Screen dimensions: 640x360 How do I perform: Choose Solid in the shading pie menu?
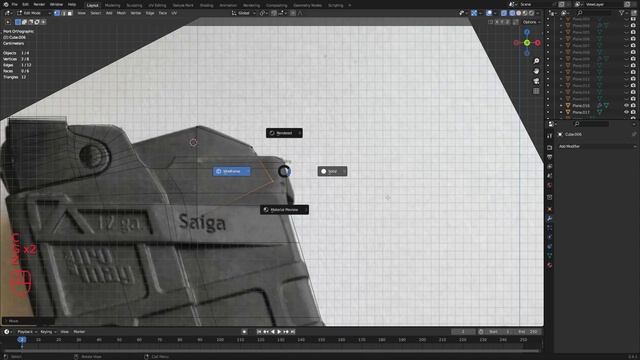[332, 171]
